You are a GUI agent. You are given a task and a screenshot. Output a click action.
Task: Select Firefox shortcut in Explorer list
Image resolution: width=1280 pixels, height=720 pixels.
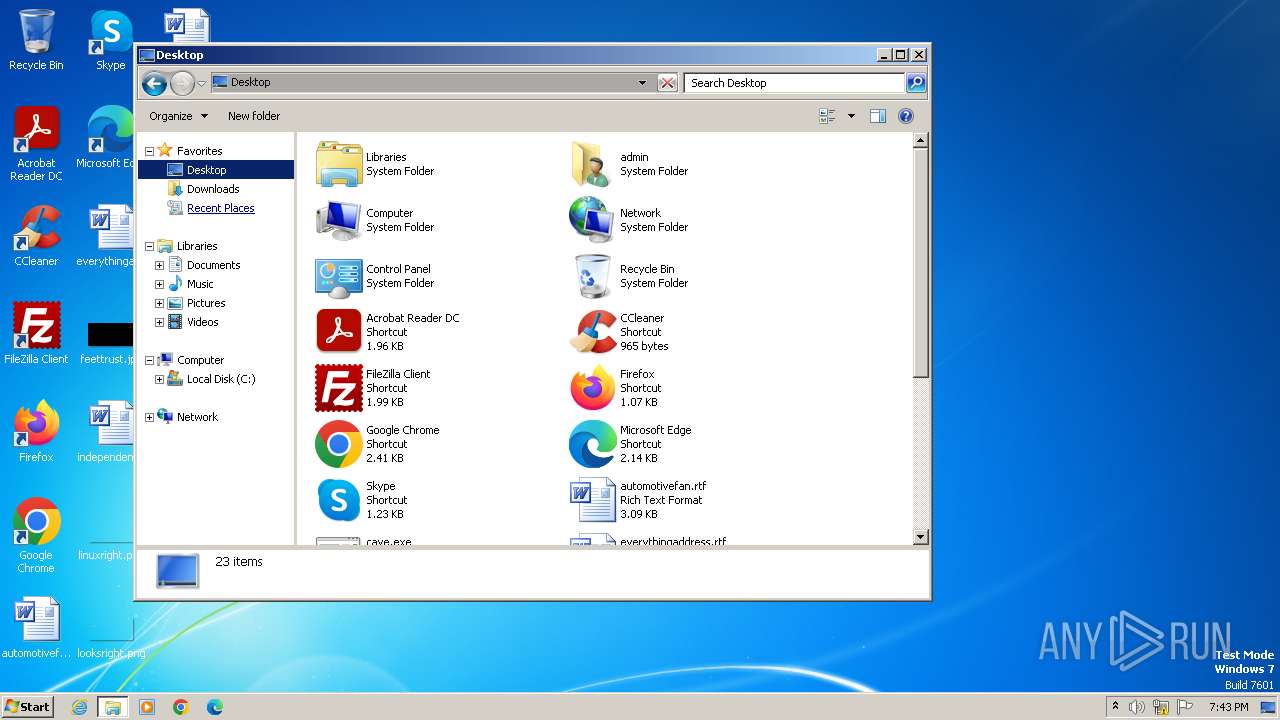coord(592,388)
